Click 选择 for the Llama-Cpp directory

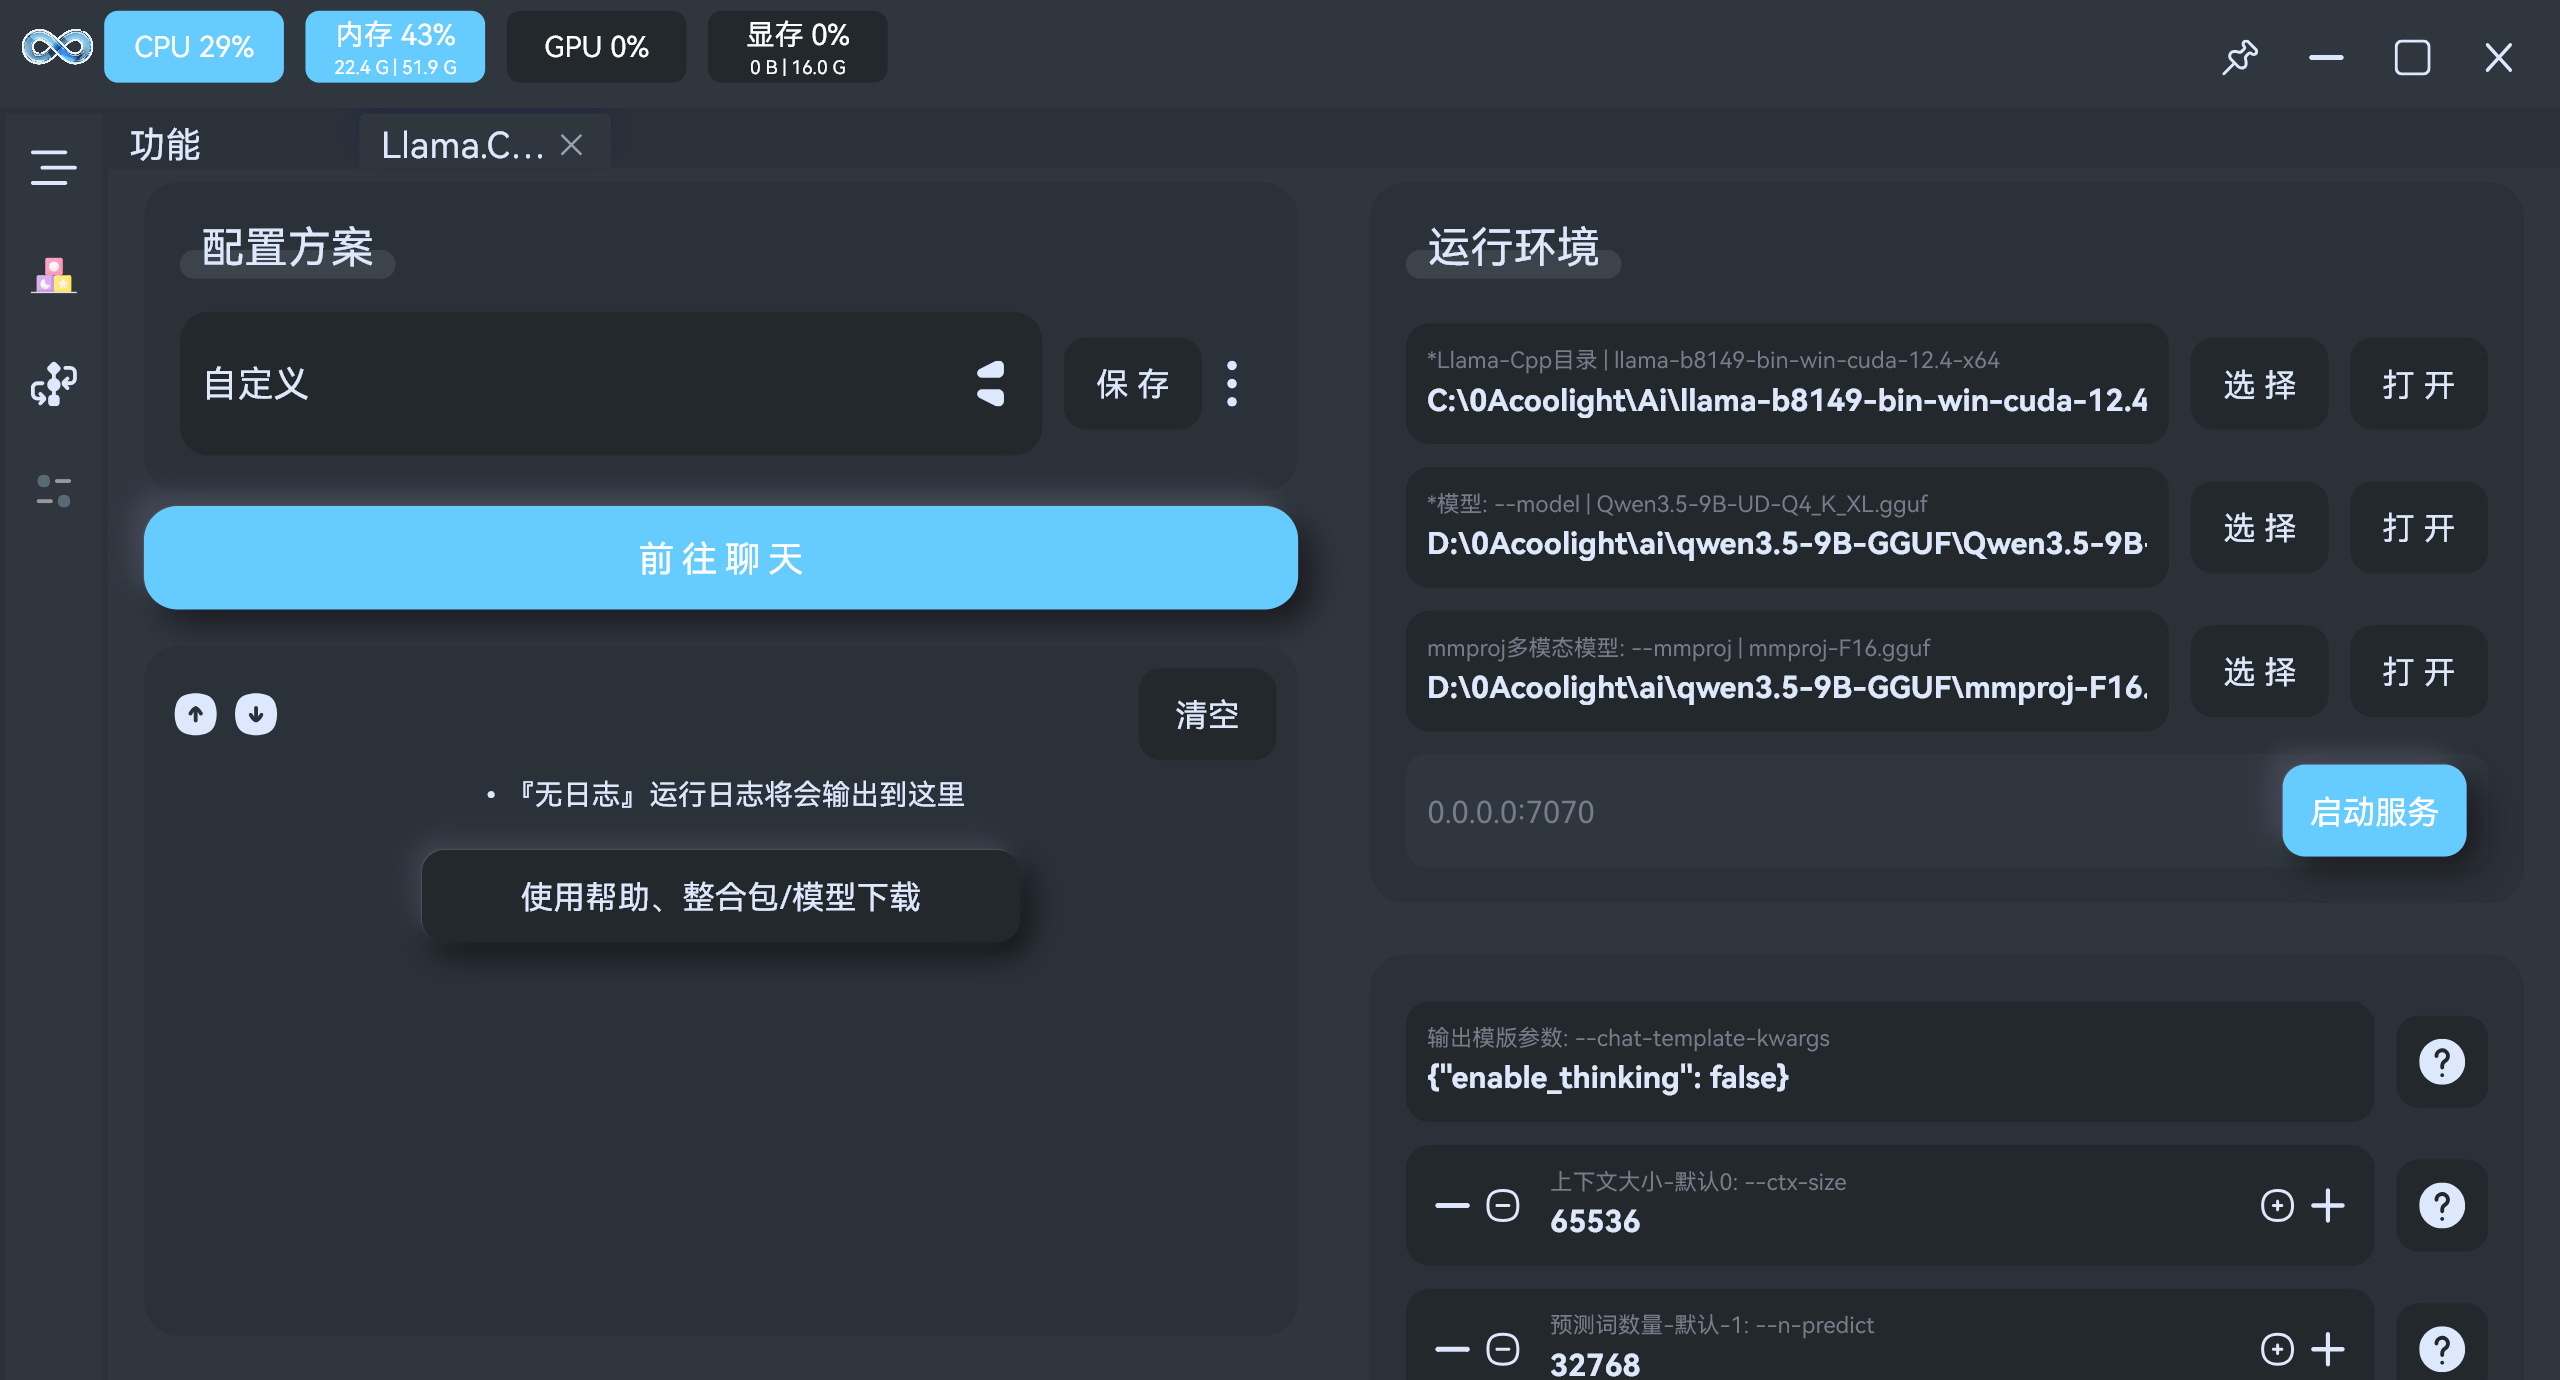click(x=2259, y=384)
